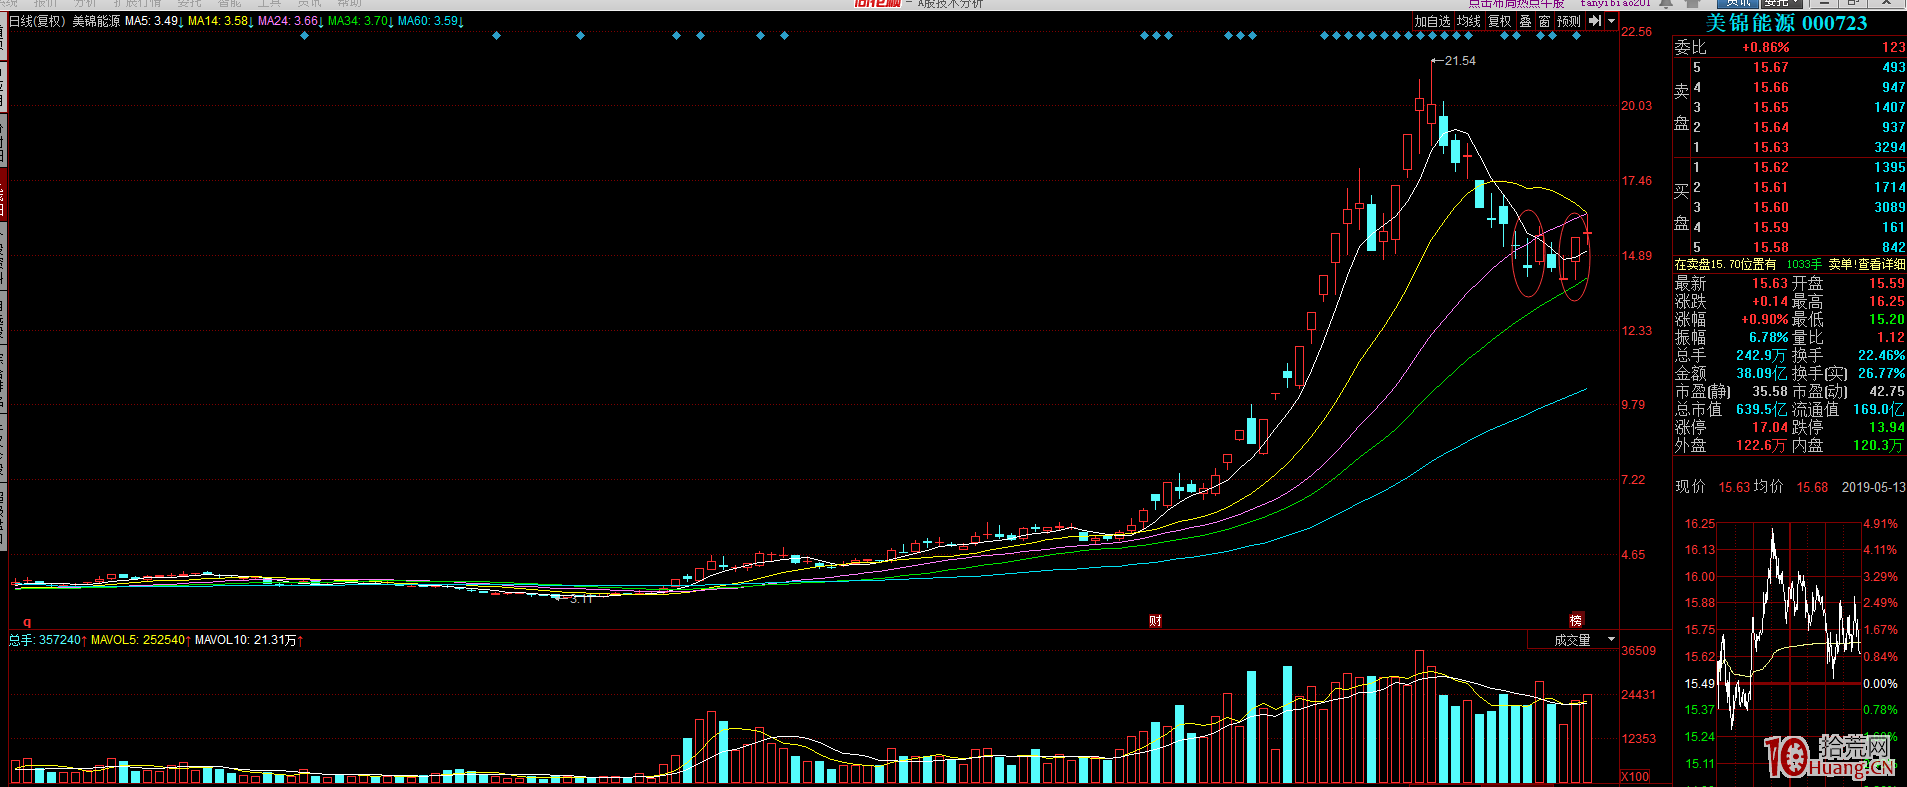This screenshot has width=1907, height=787.
Task: Click the jump-to-end arrow icon
Action: click(1595, 21)
